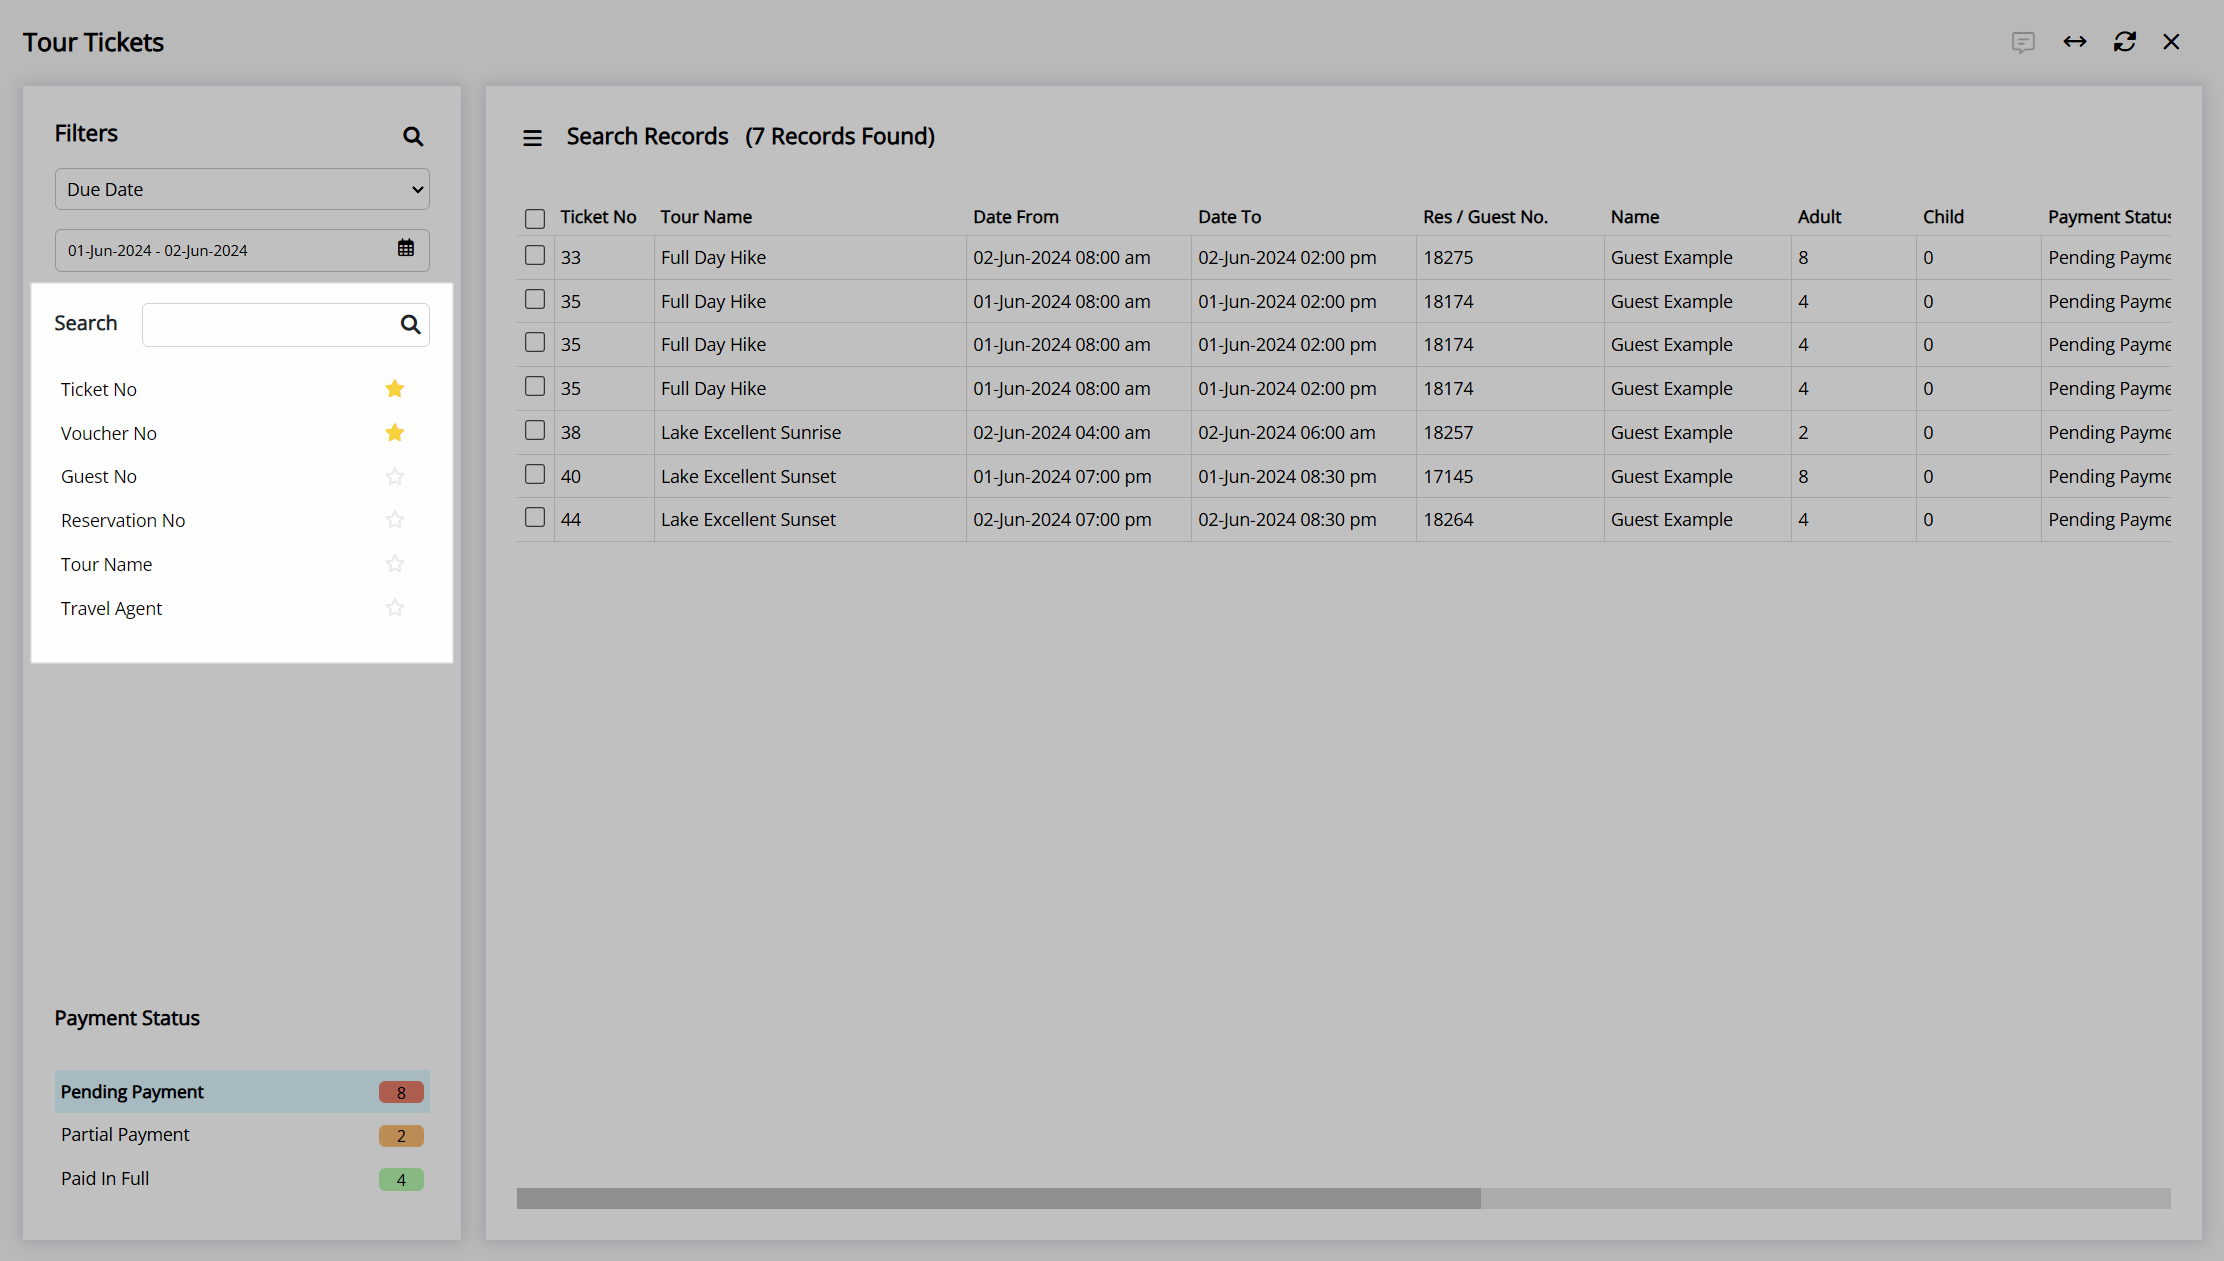Refresh the Tour Tickets window
Image resolution: width=2224 pixels, height=1261 pixels.
[2125, 41]
